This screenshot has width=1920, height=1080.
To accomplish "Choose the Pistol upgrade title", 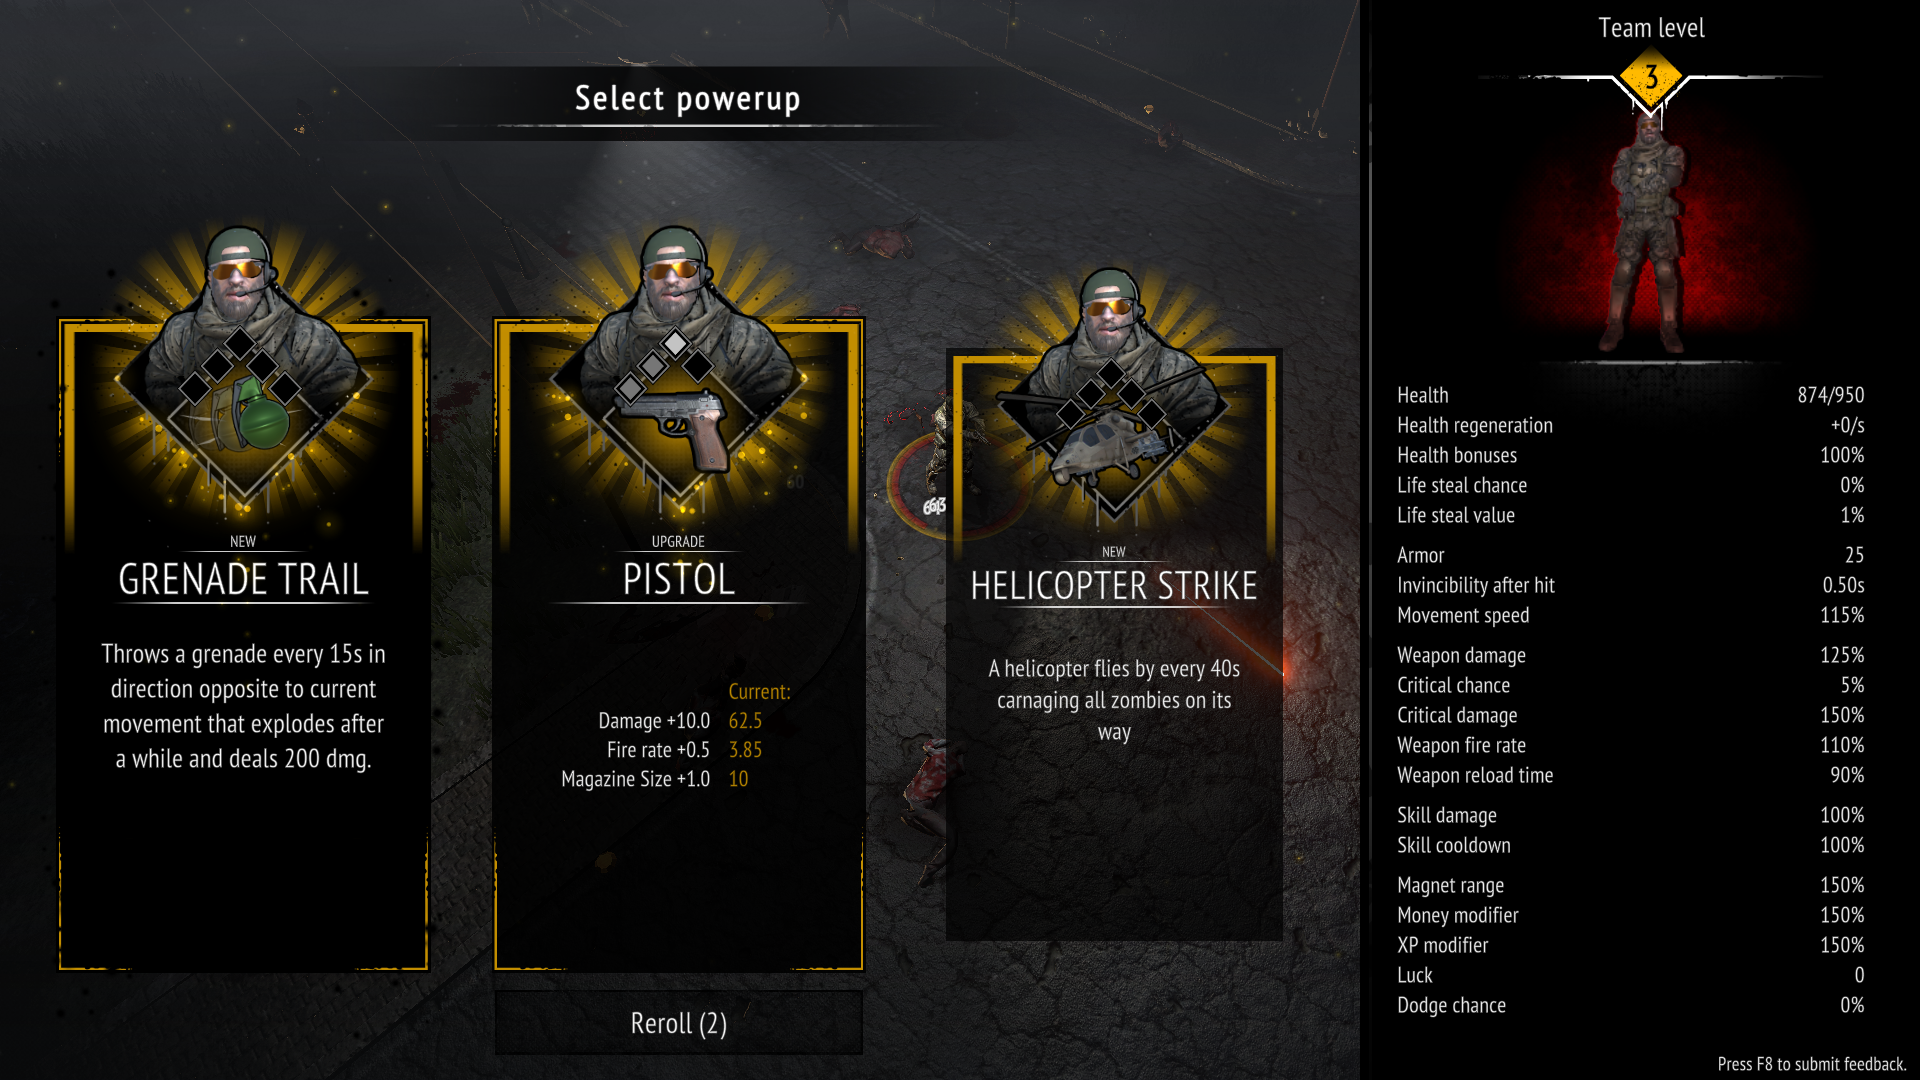I will click(679, 580).
